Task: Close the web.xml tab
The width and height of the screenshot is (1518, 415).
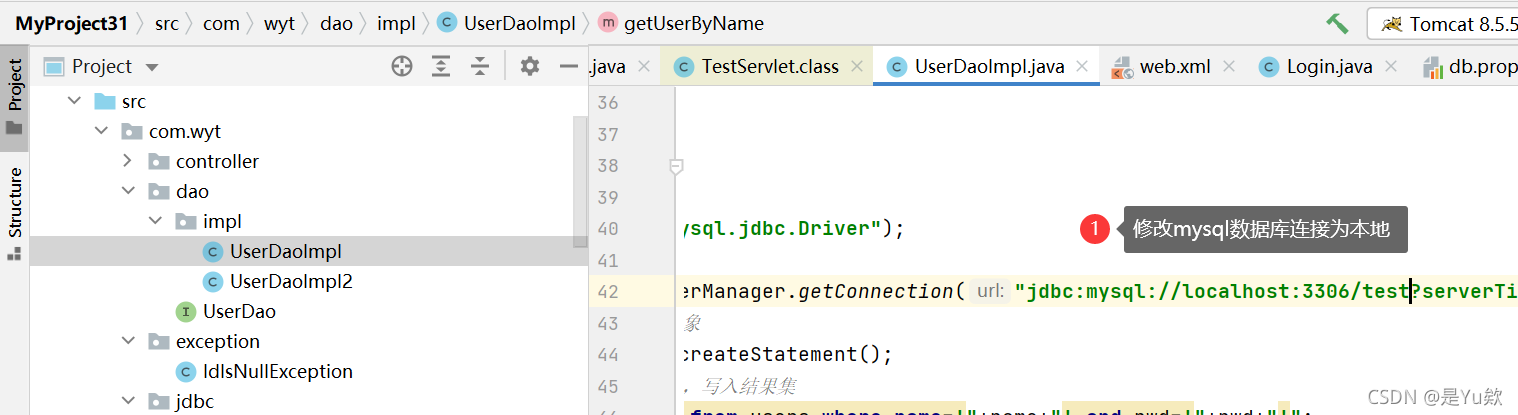Action: tap(1229, 67)
